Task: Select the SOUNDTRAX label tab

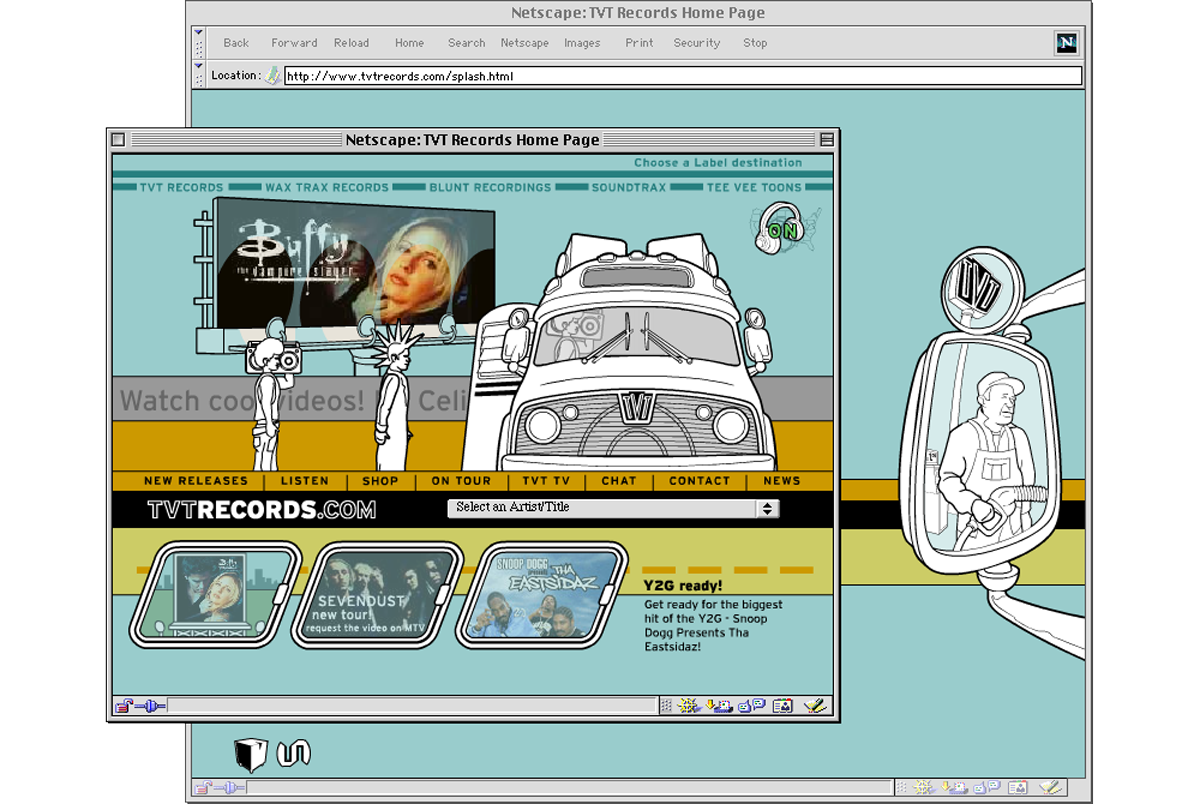Action: click(x=629, y=187)
